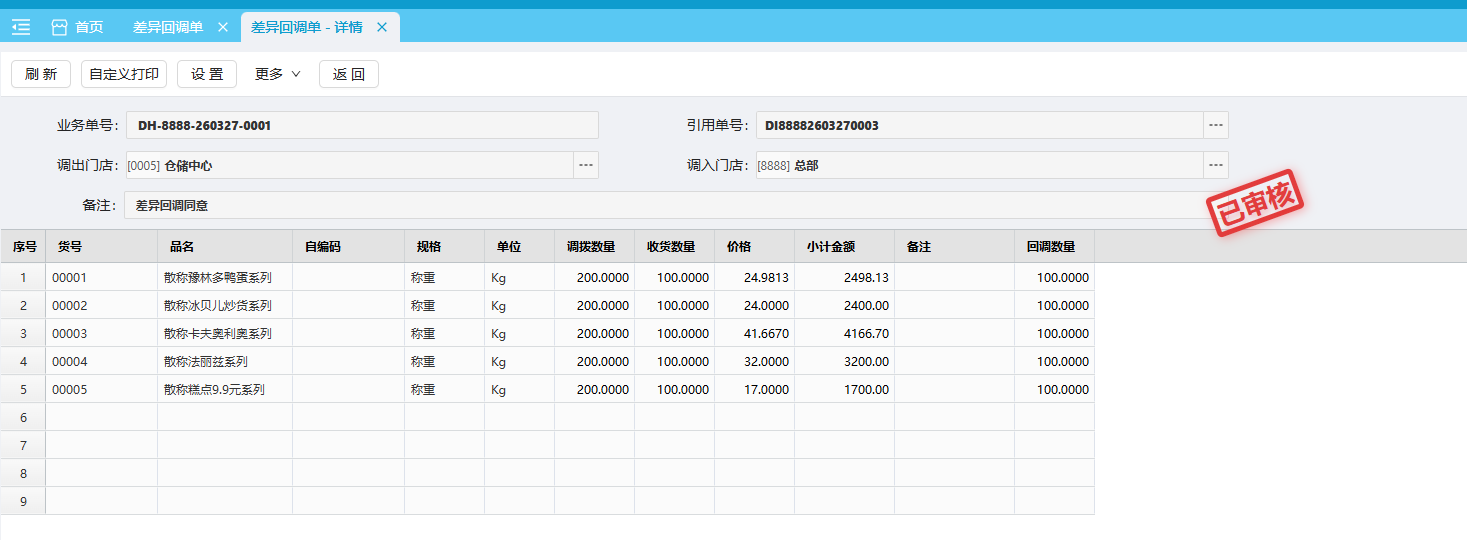Click the 刷新 button

41,74
